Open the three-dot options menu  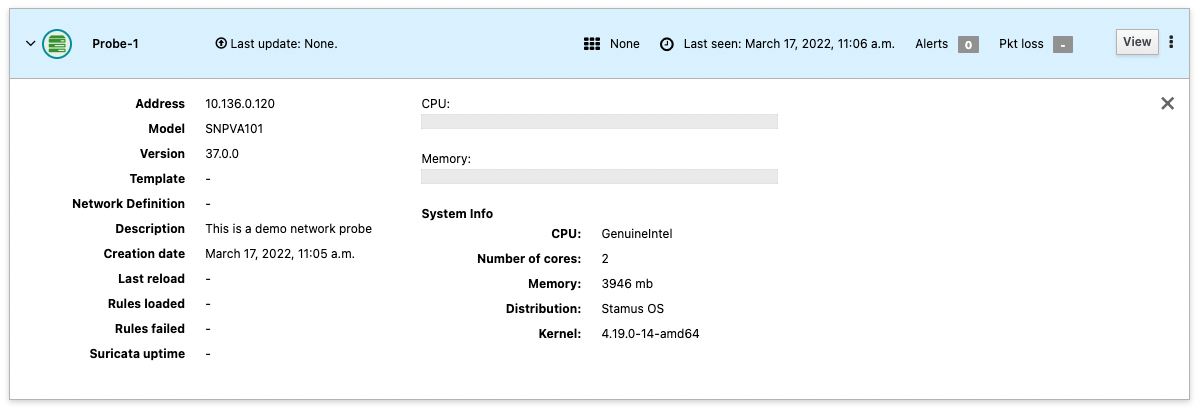(x=1171, y=42)
